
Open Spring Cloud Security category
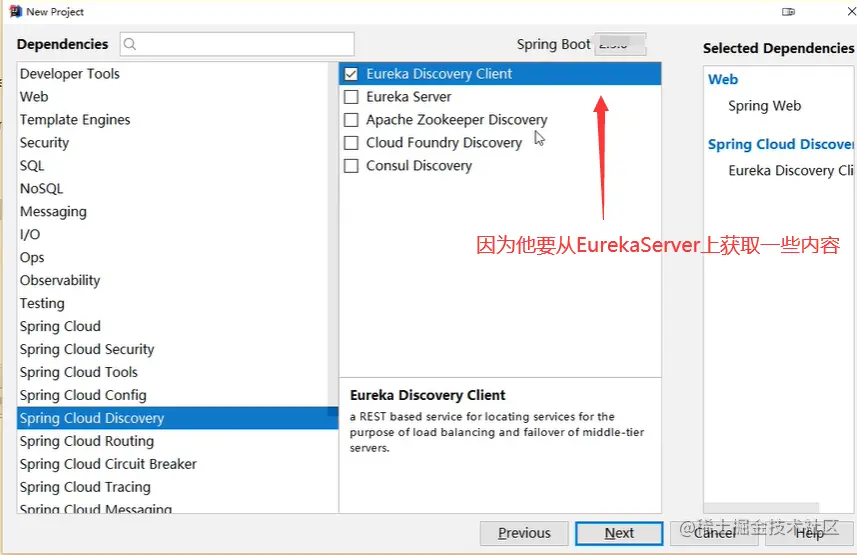point(172,349)
